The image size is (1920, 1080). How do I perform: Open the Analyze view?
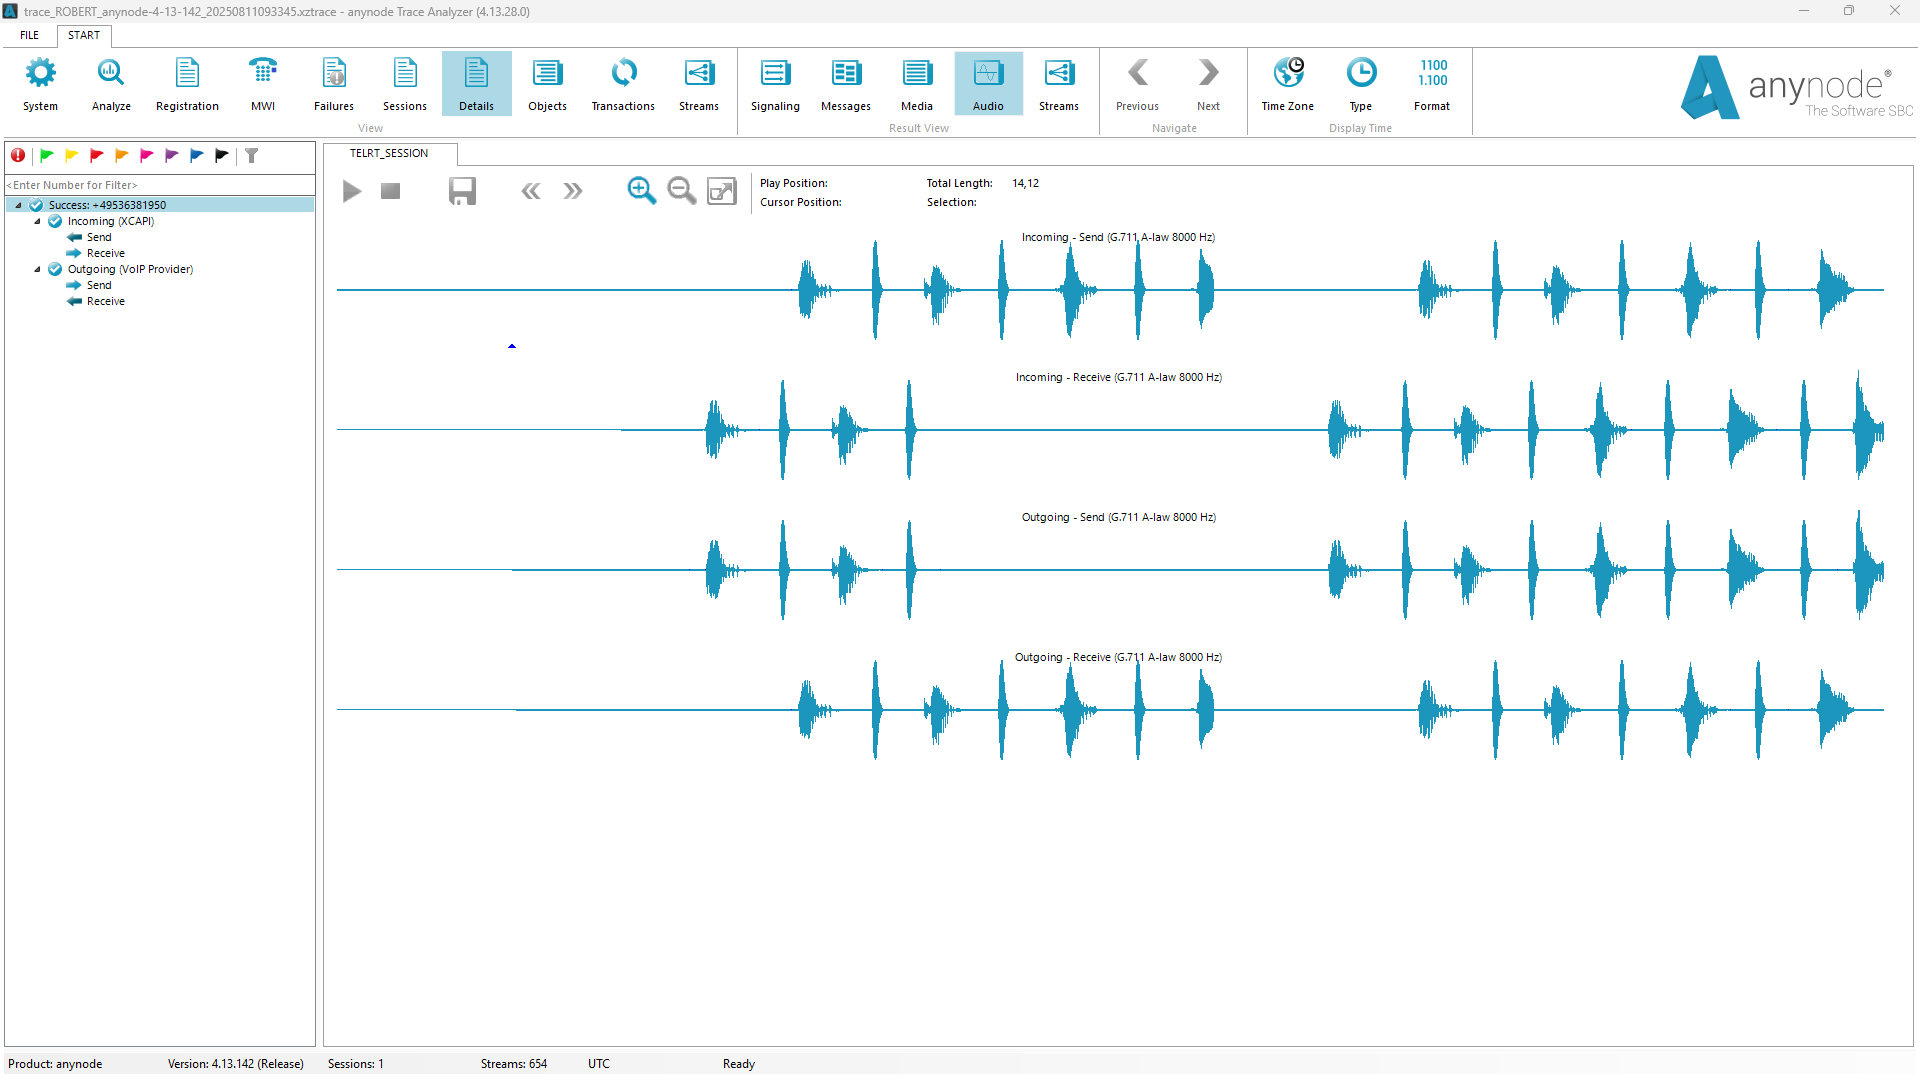(111, 84)
